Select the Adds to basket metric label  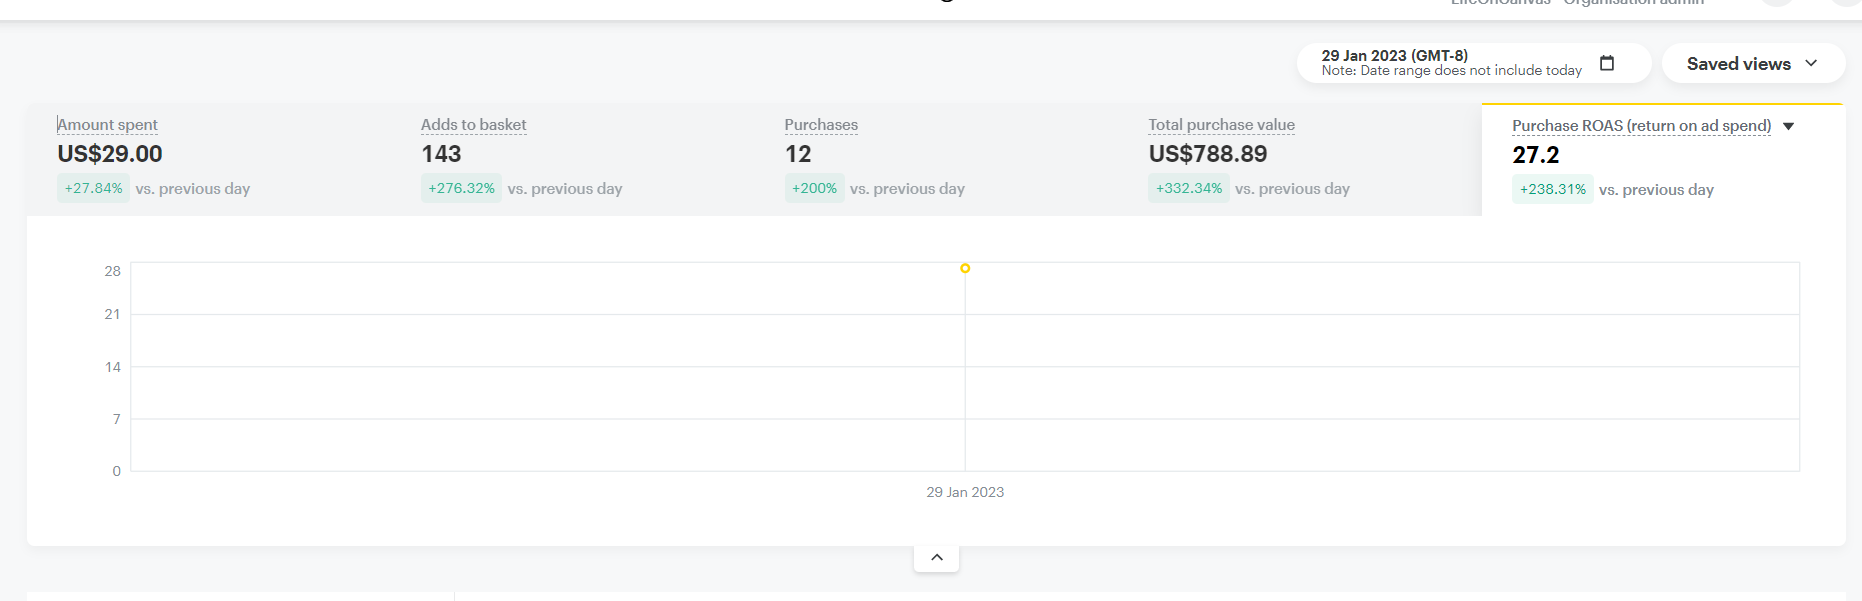coord(473,125)
